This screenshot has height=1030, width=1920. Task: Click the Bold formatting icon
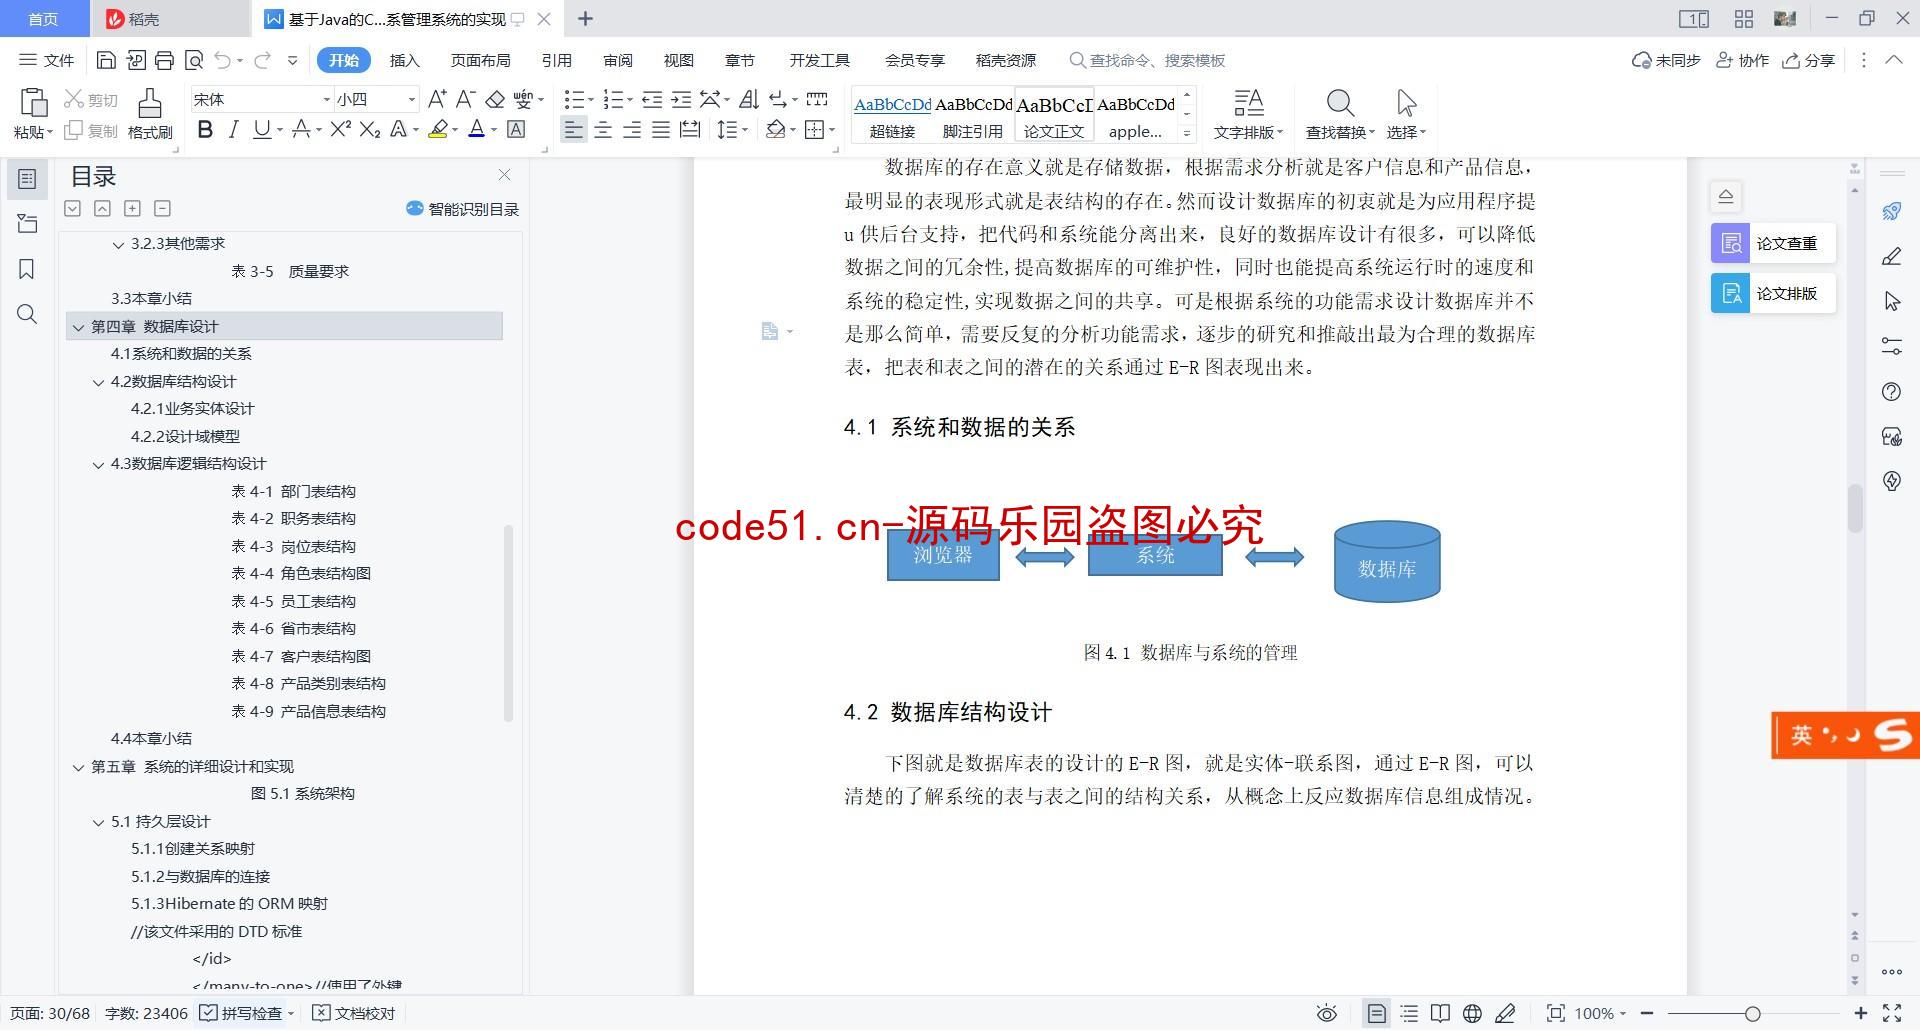click(205, 129)
